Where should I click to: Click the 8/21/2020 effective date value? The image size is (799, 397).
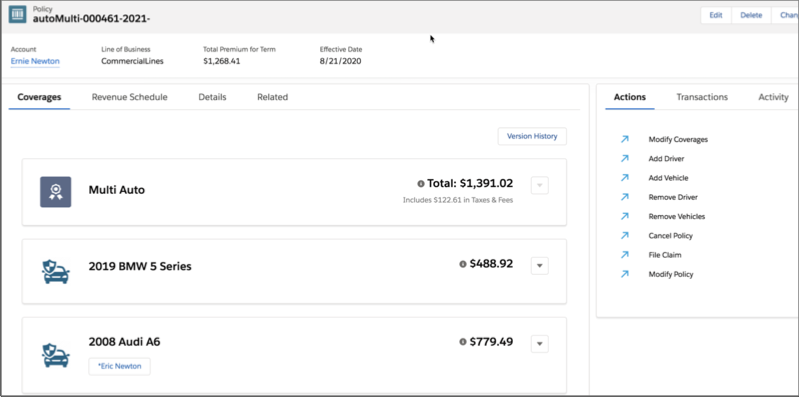click(341, 61)
